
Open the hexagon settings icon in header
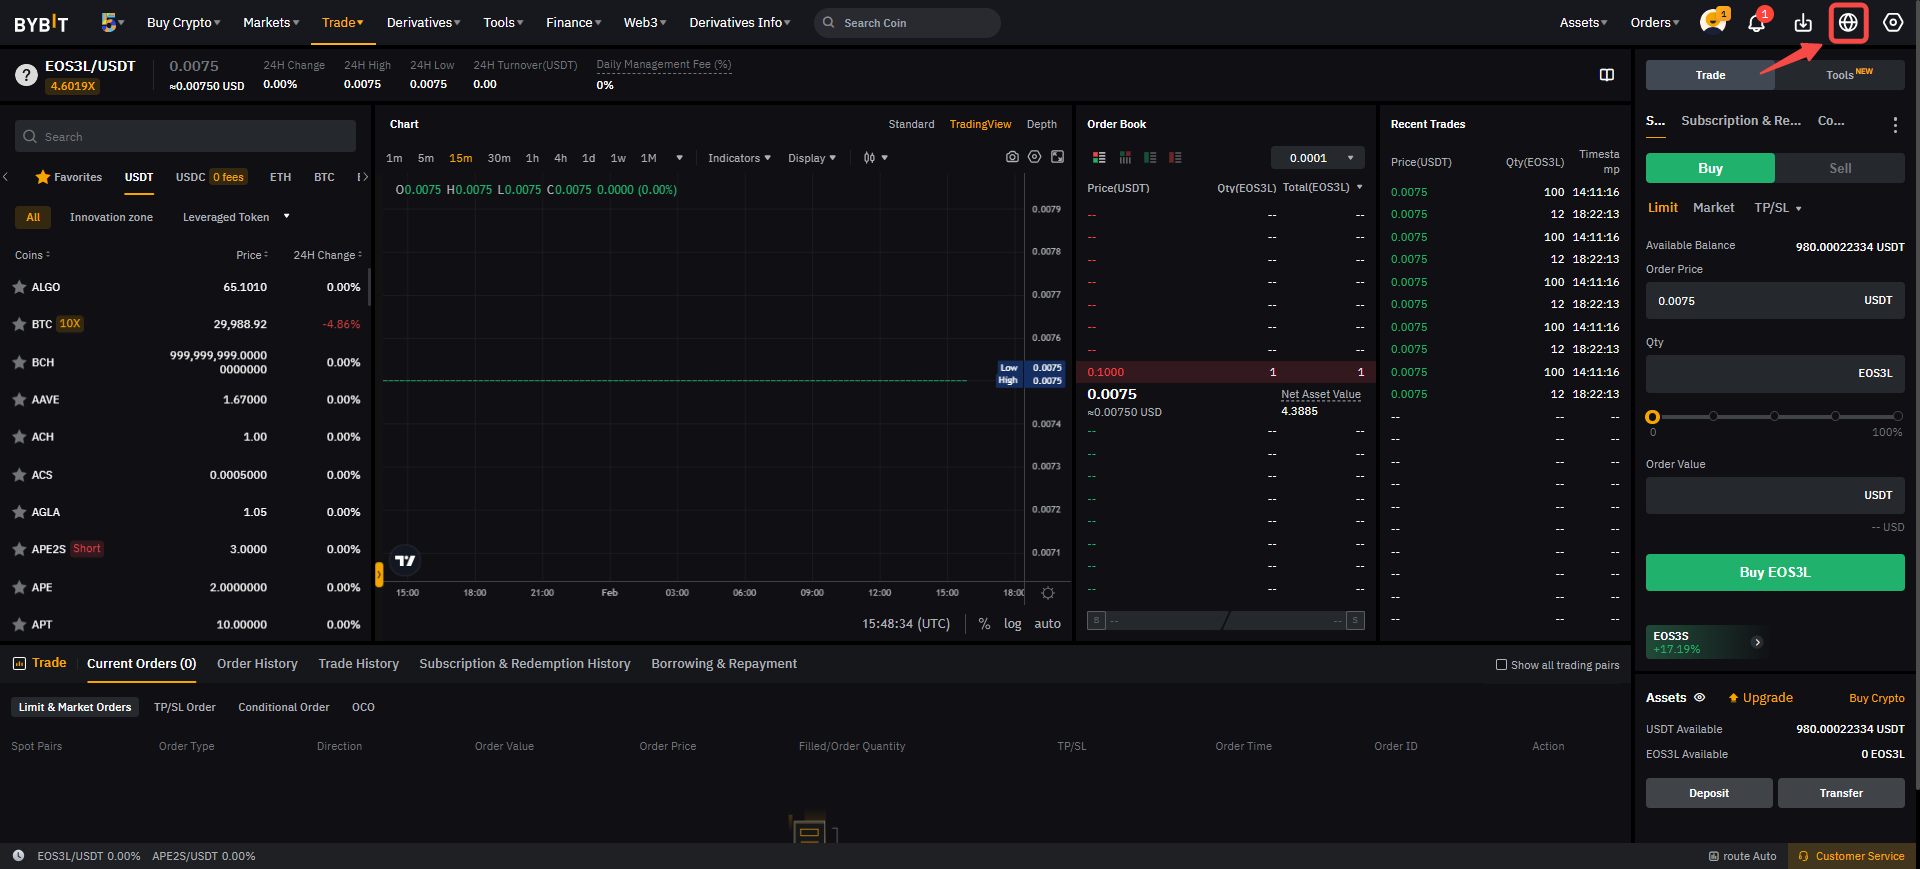pos(1893,22)
